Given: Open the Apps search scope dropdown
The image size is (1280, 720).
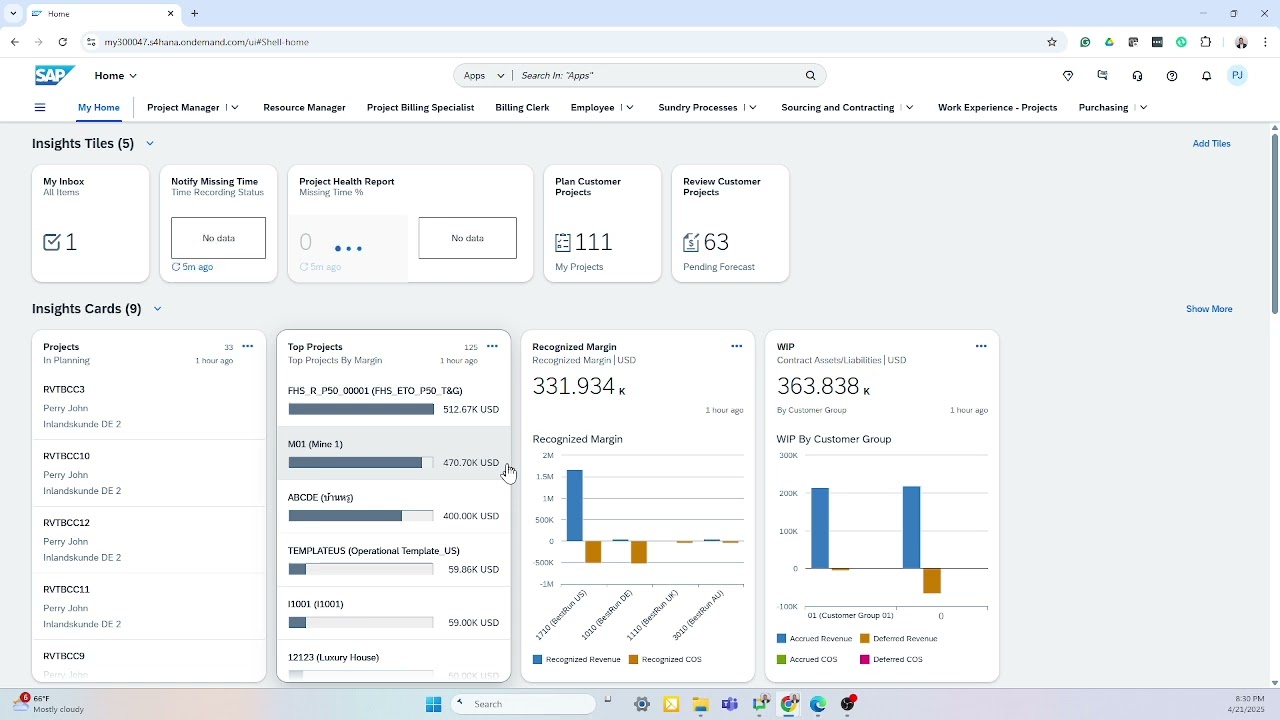Looking at the screenshot, I should coord(484,75).
